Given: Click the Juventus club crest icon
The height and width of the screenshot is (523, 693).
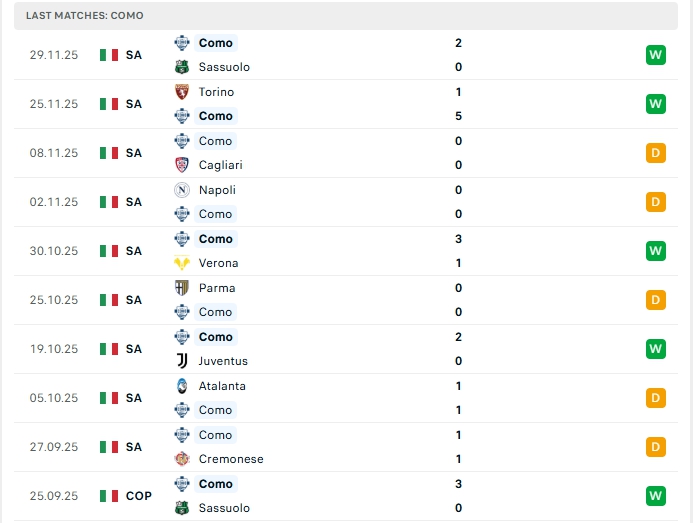Looking at the screenshot, I should [181, 361].
